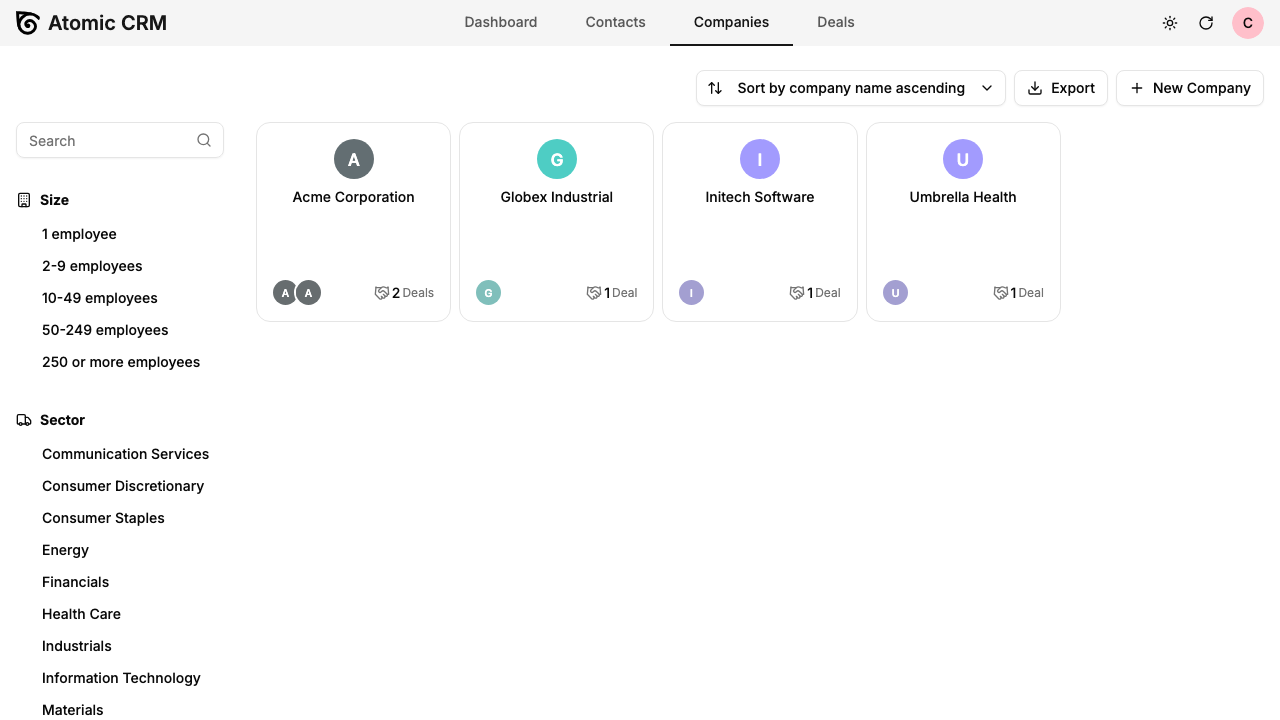The width and height of the screenshot is (1280, 720).
Task: Open the Sort by company name dropdown
Action: pyautogui.click(x=851, y=88)
